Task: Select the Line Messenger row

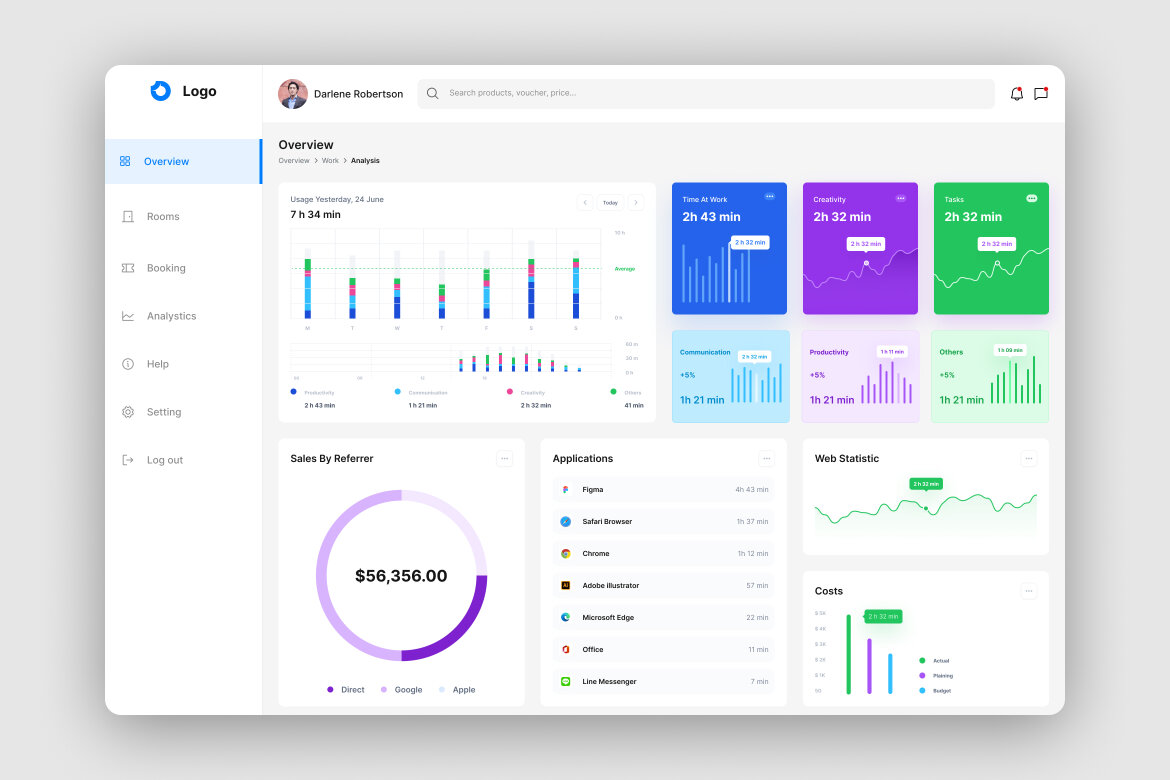Action: (663, 681)
